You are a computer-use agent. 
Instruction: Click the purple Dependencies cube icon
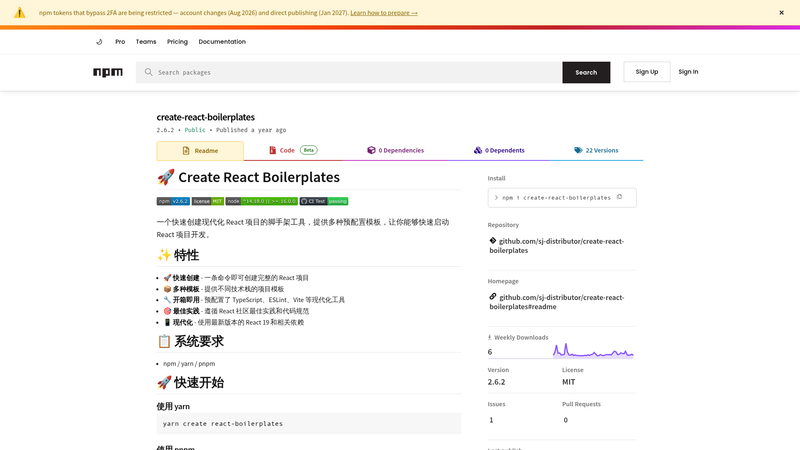click(371, 150)
